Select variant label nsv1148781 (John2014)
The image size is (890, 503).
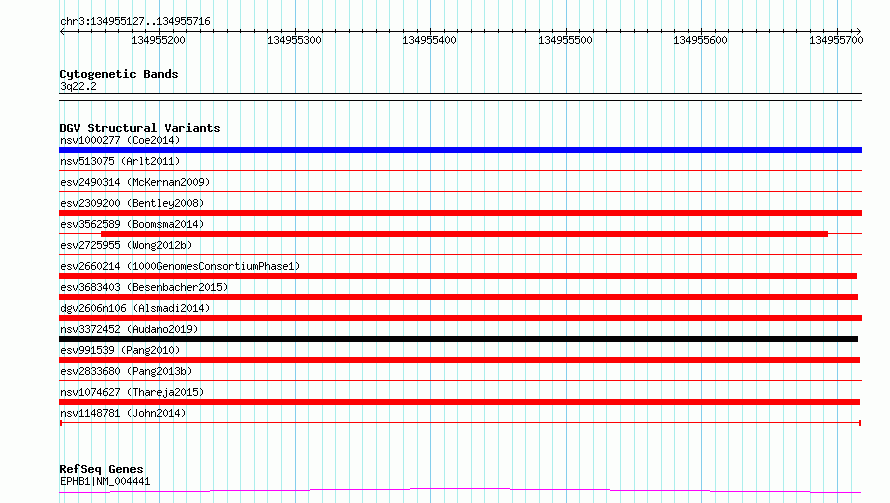pyautogui.click(x=123, y=413)
